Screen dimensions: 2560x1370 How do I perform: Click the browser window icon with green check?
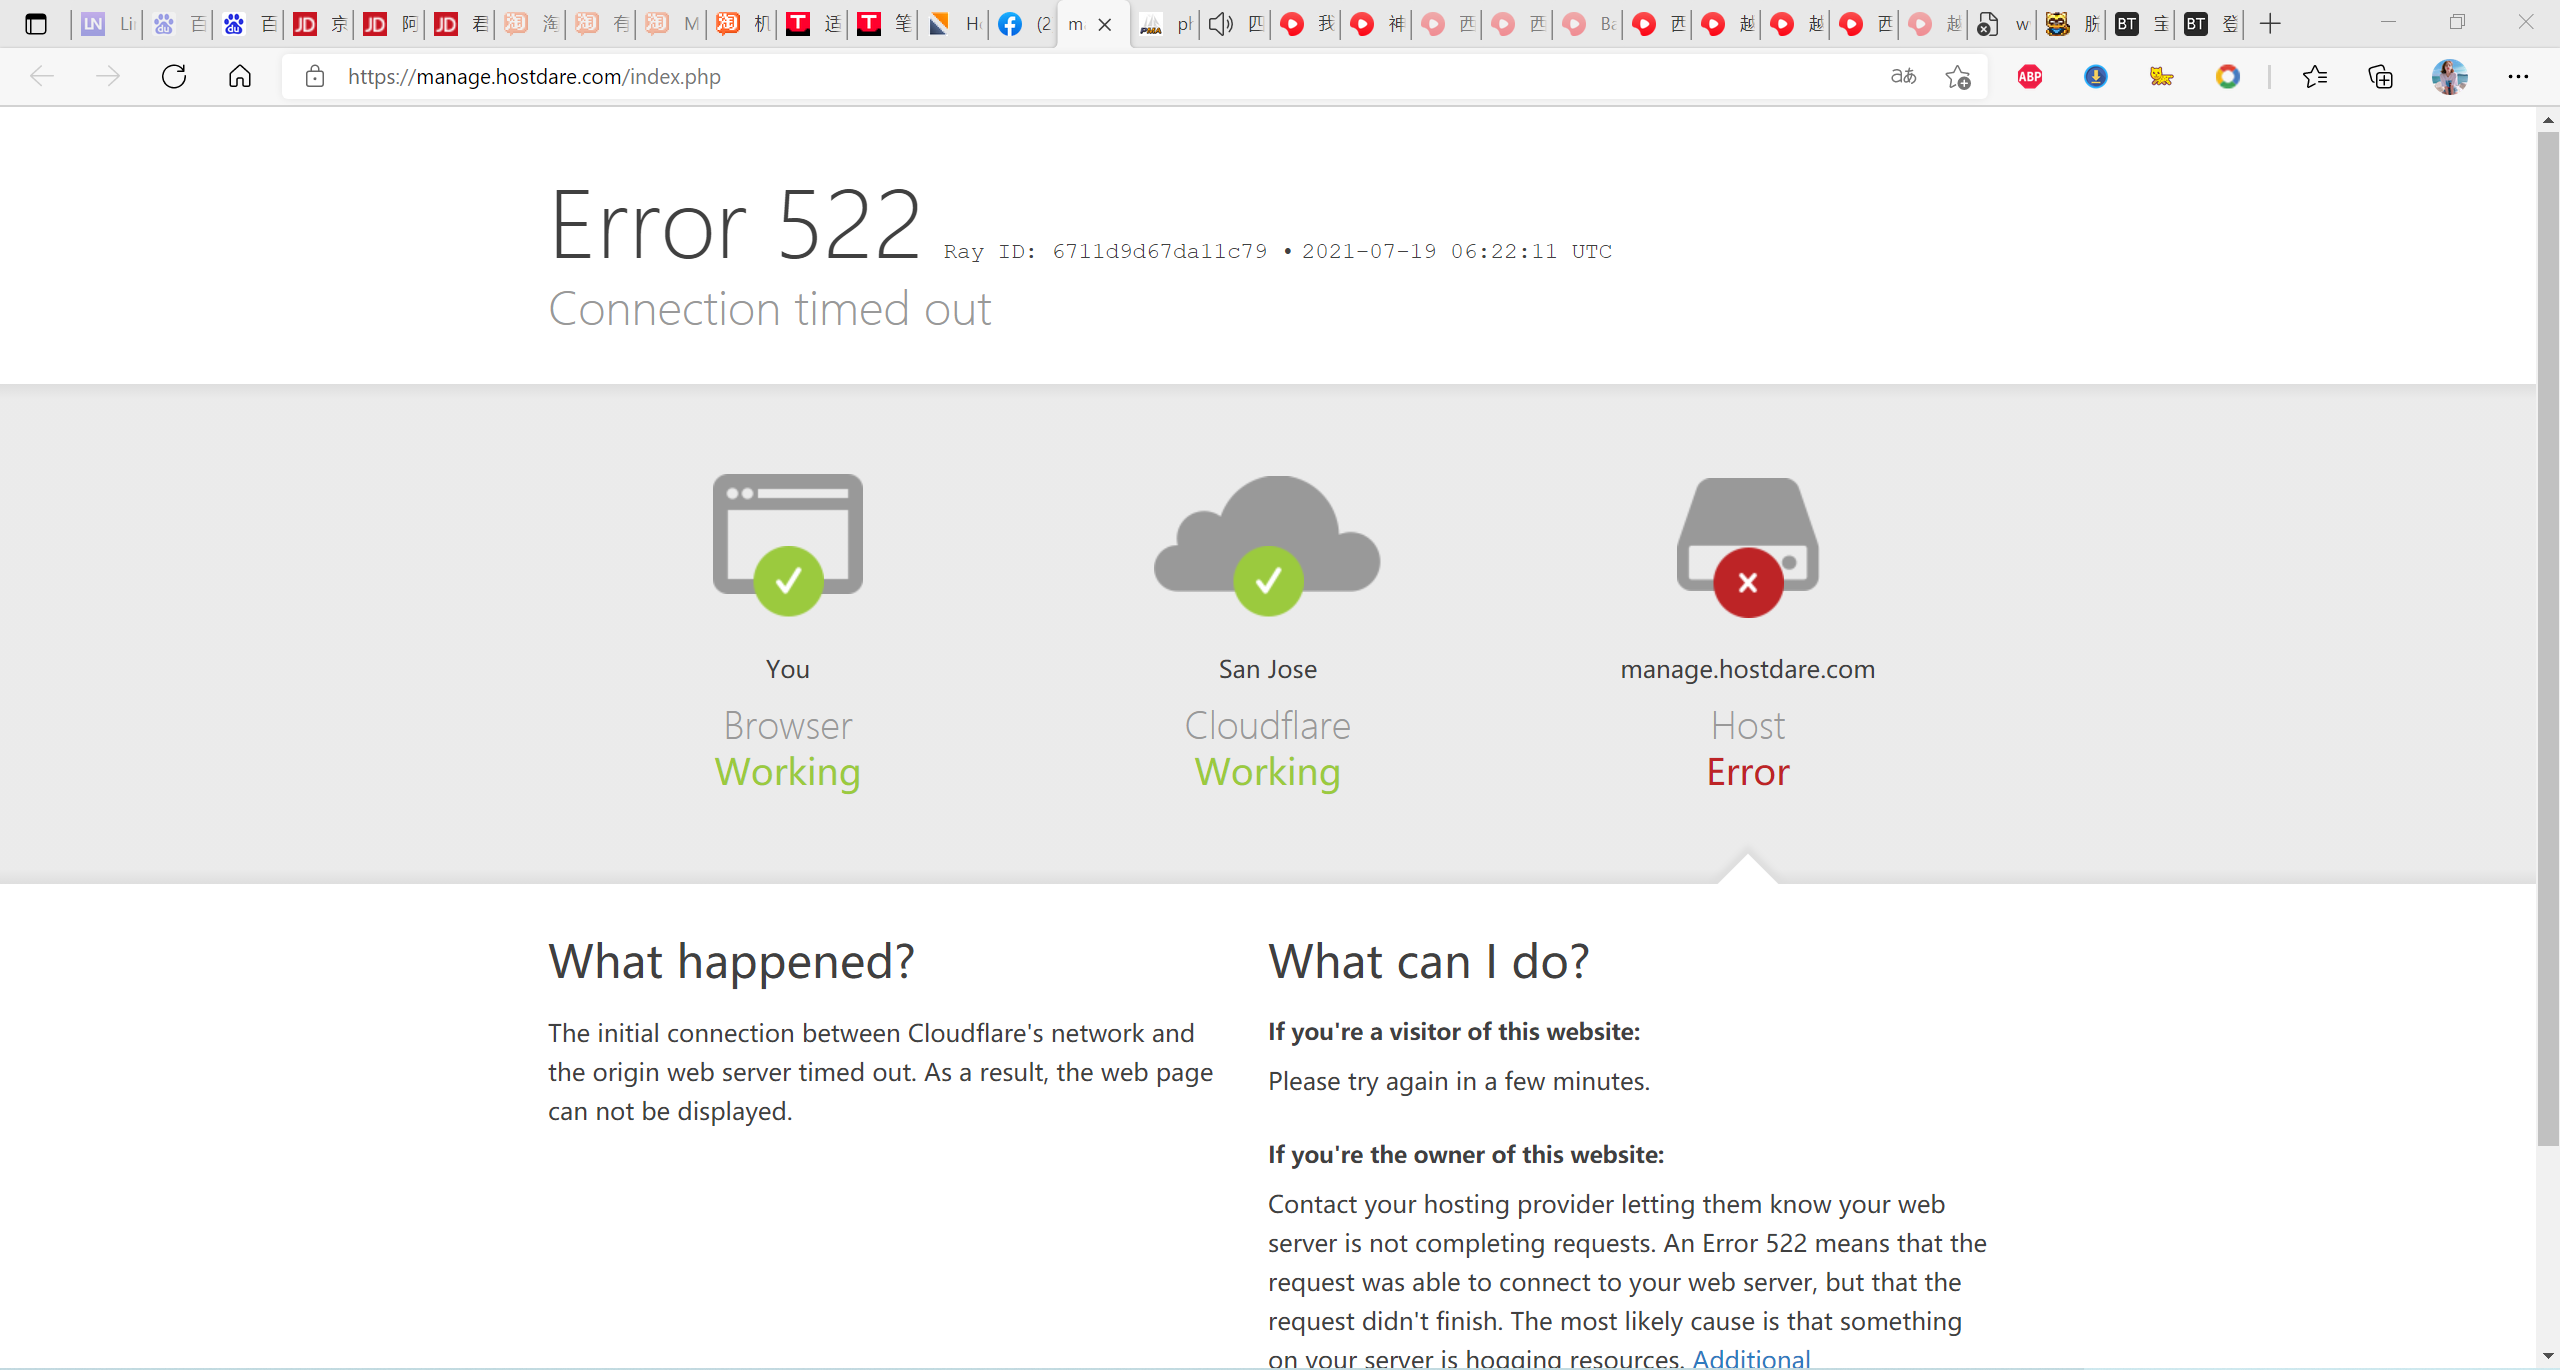pos(788,545)
